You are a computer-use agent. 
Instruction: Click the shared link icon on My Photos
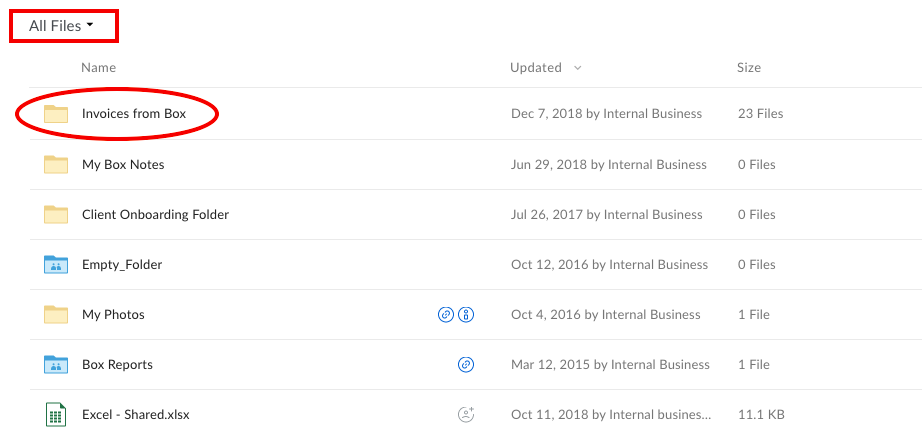[x=446, y=315]
